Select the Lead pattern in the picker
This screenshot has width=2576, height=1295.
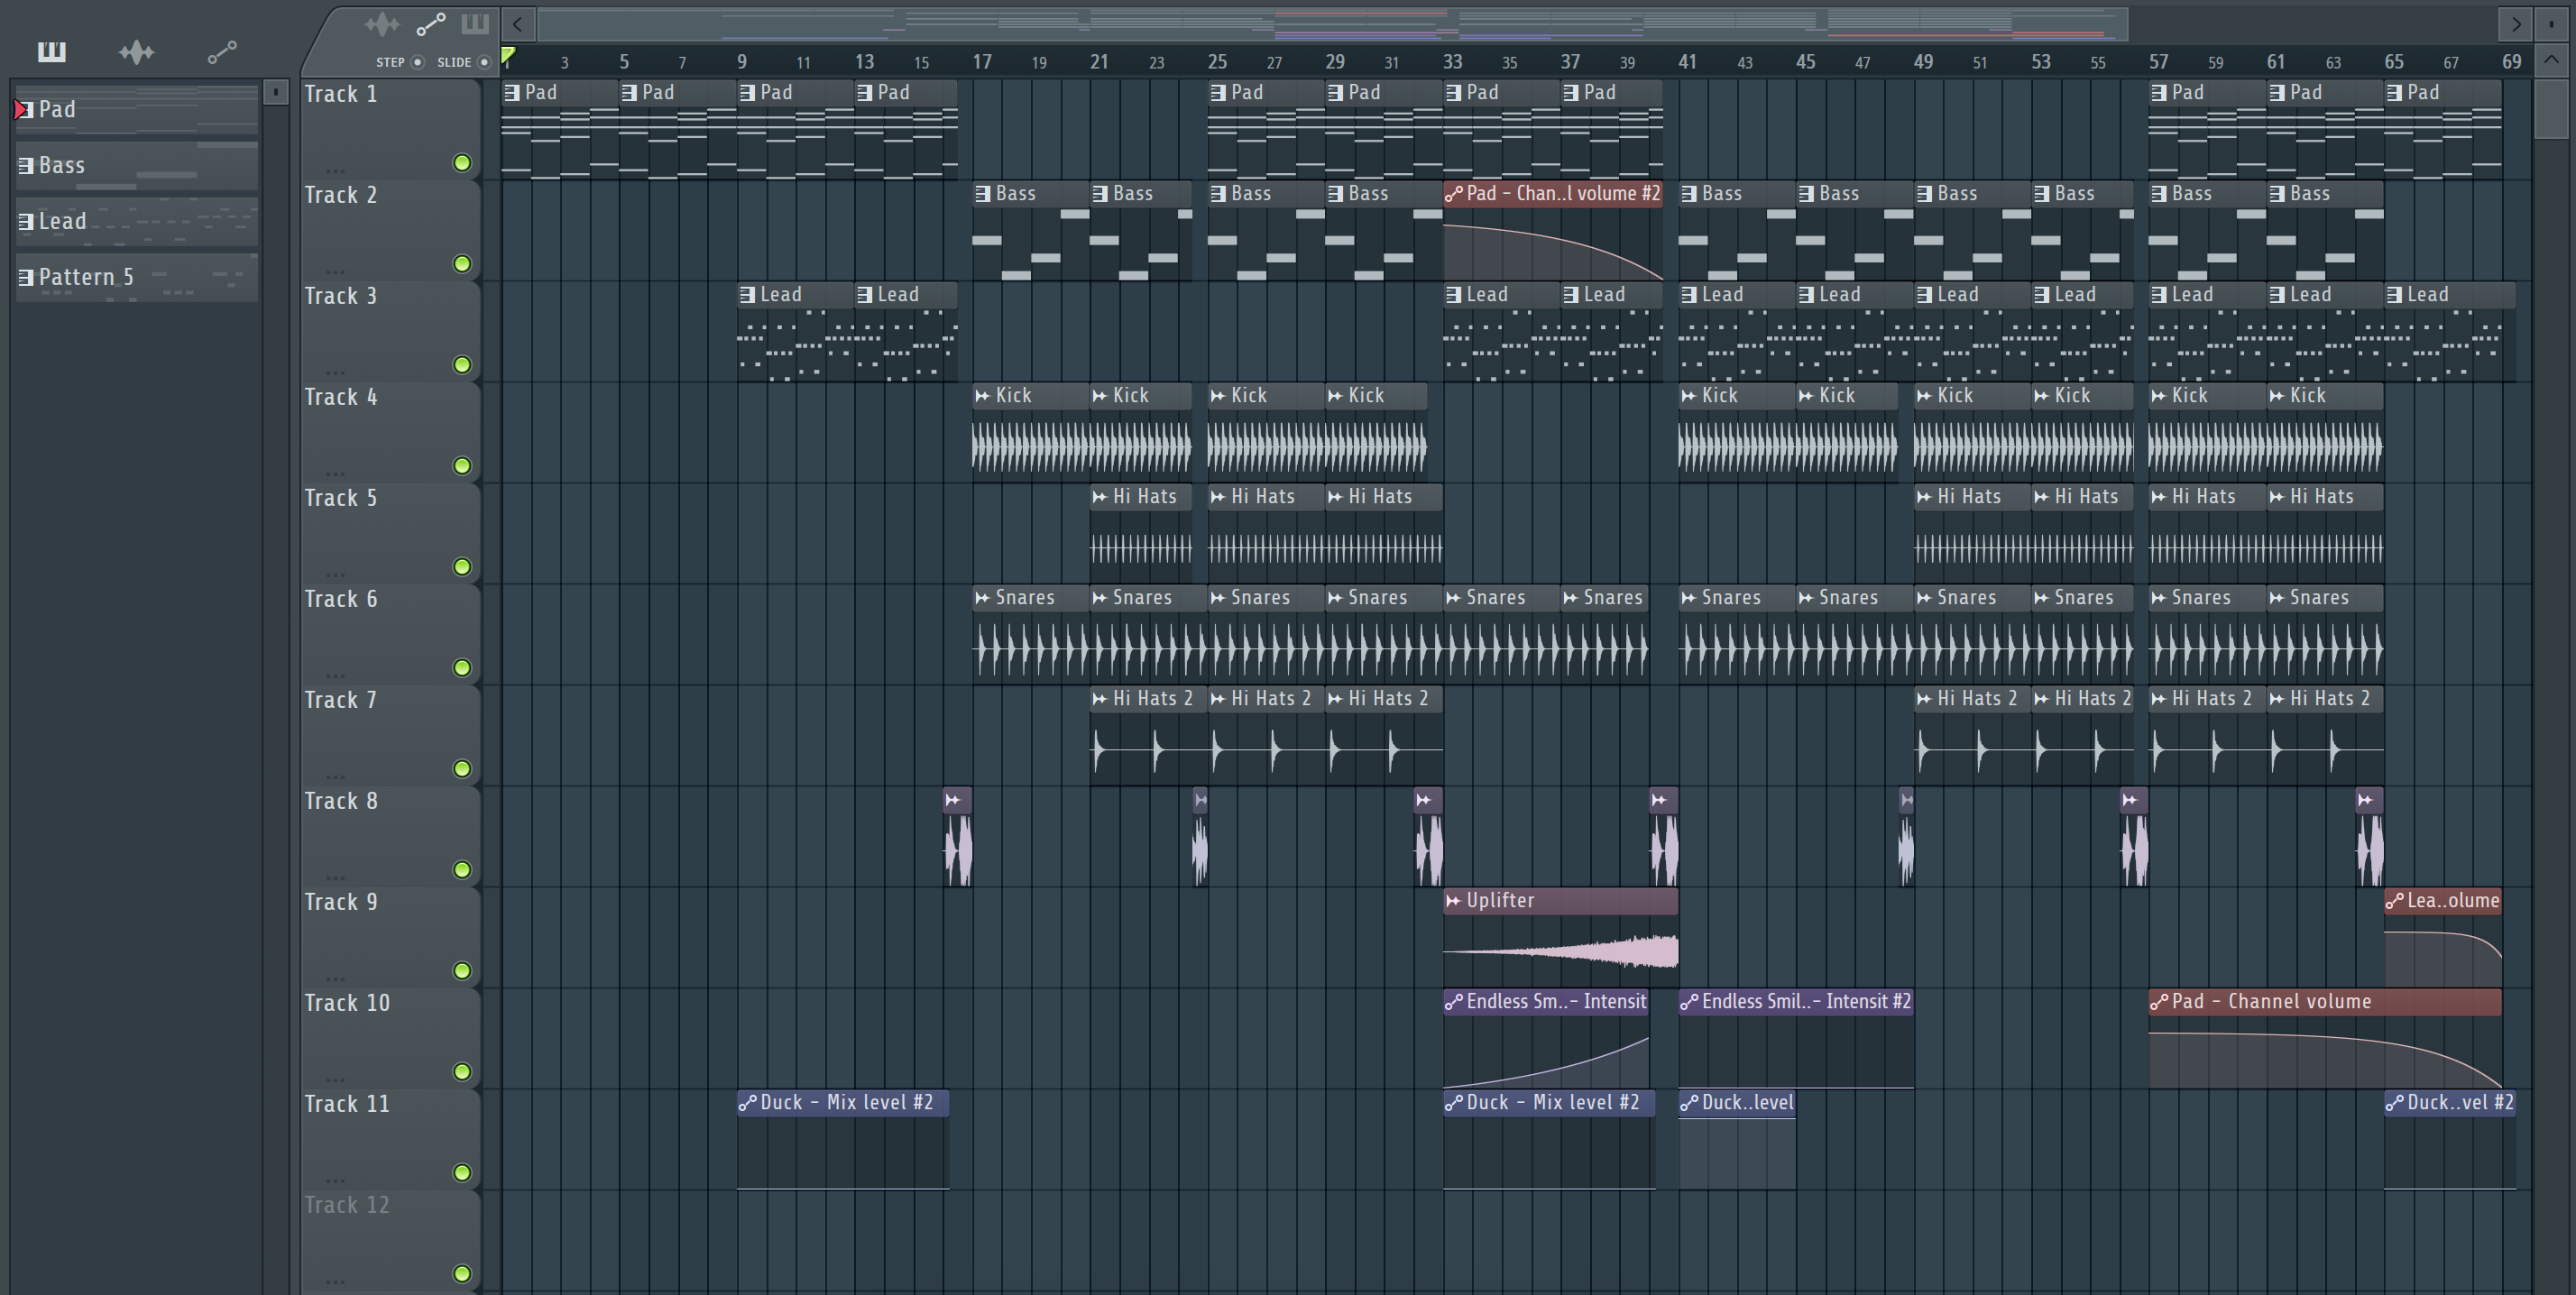click(x=137, y=221)
